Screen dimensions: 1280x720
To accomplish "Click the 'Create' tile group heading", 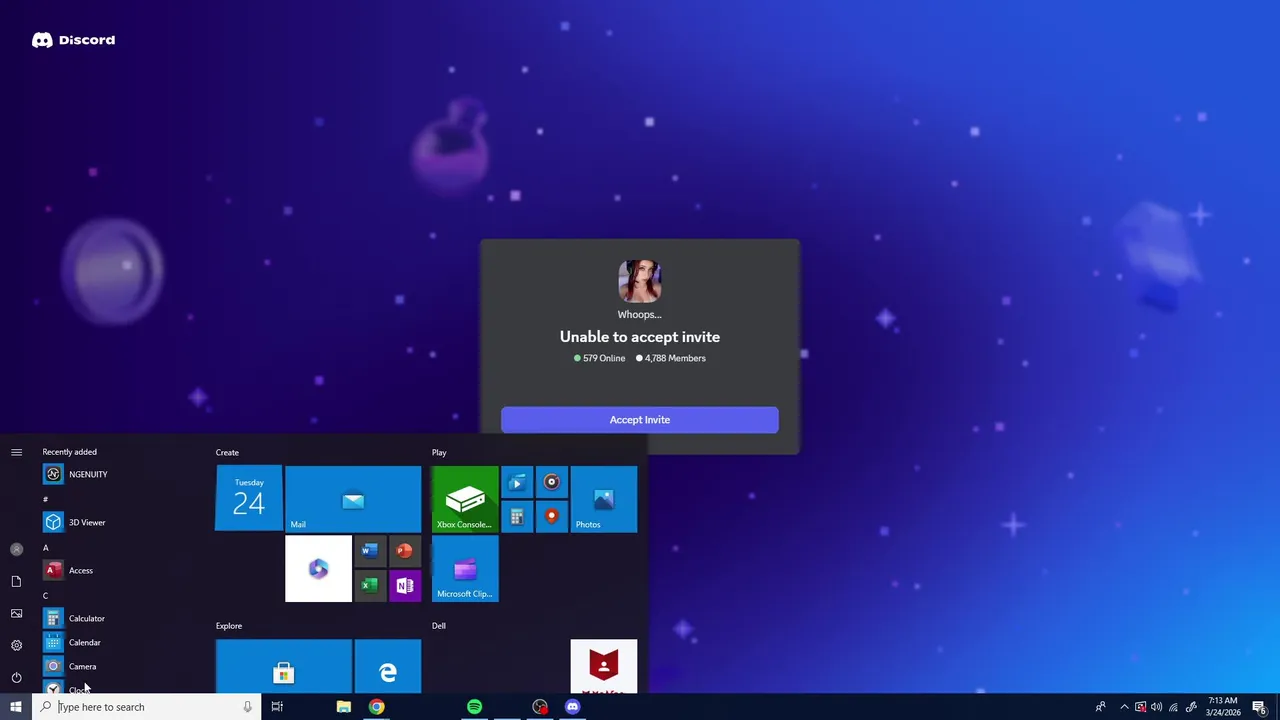I will [227, 453].
